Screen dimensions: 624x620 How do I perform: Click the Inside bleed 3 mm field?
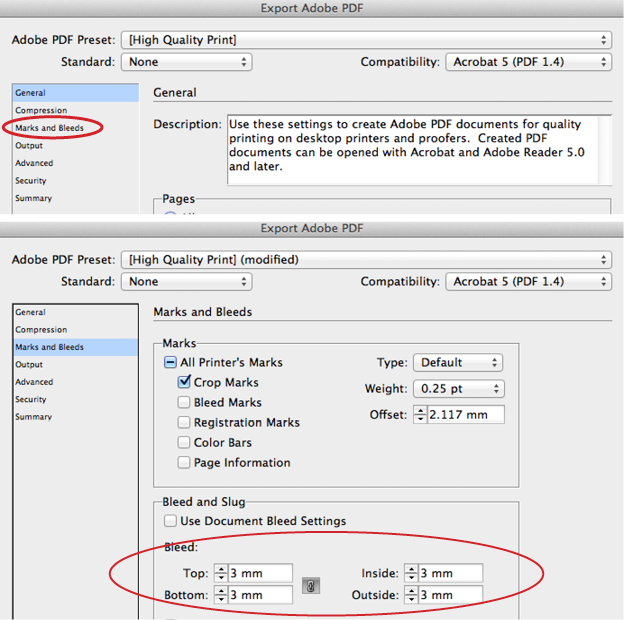(x=451, y=573)
